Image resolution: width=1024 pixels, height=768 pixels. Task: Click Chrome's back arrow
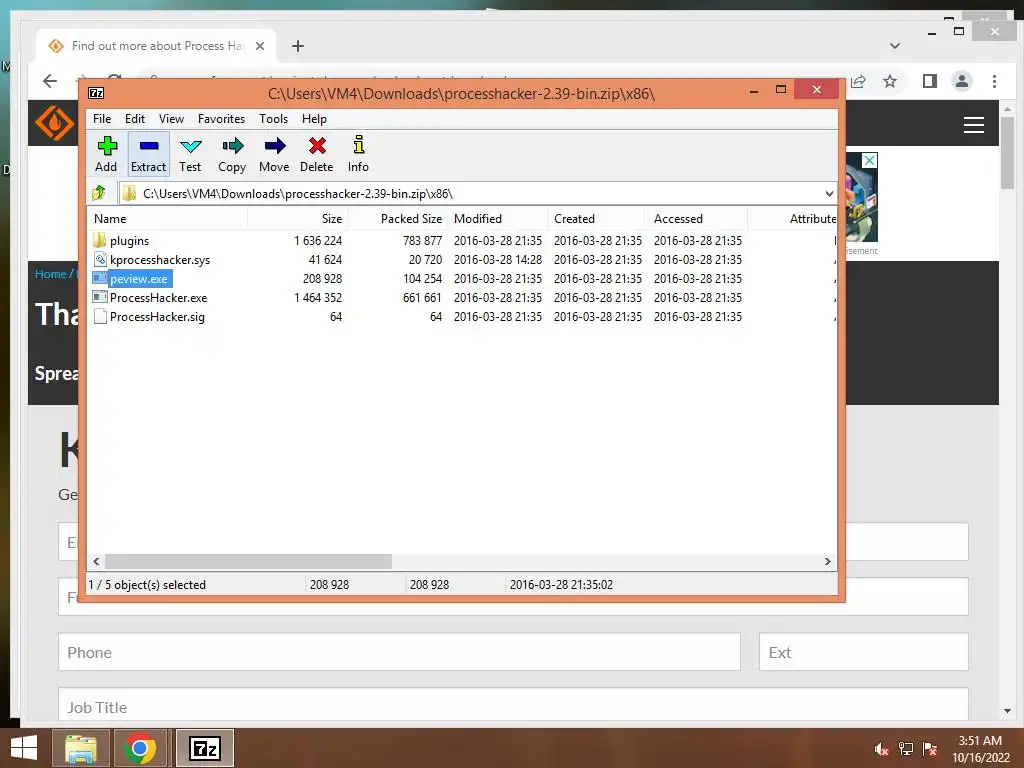click(50, 81)
